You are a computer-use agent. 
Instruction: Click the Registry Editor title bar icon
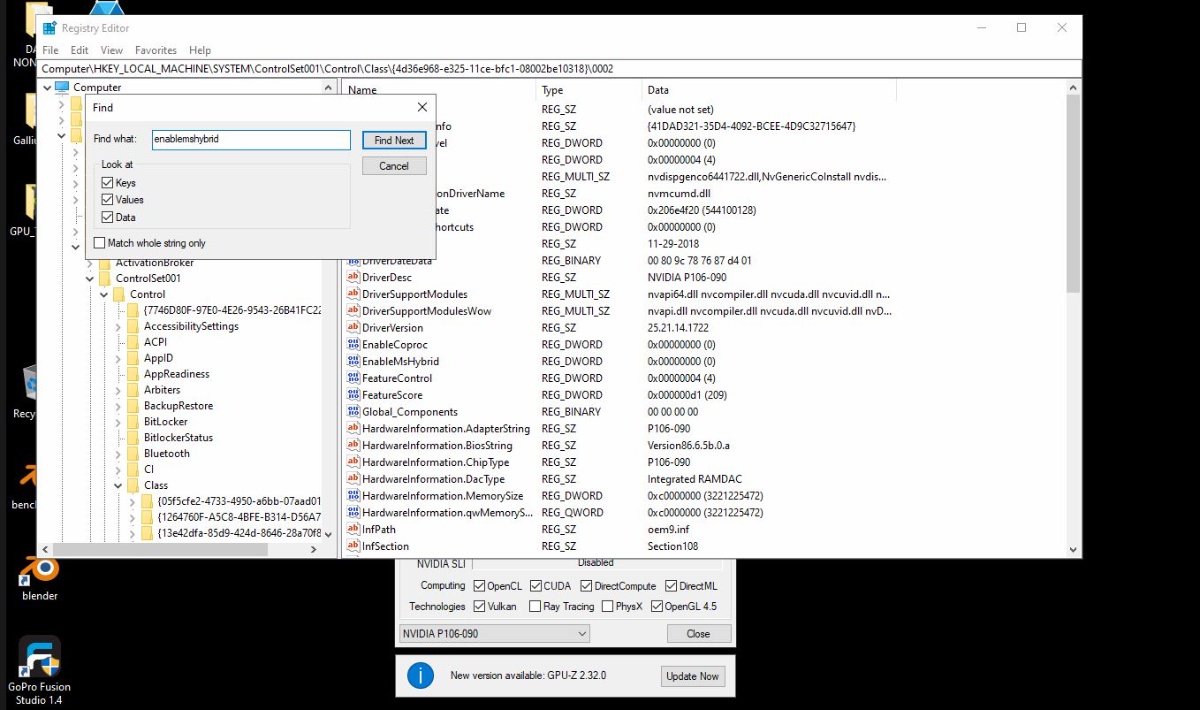(50, 28)
